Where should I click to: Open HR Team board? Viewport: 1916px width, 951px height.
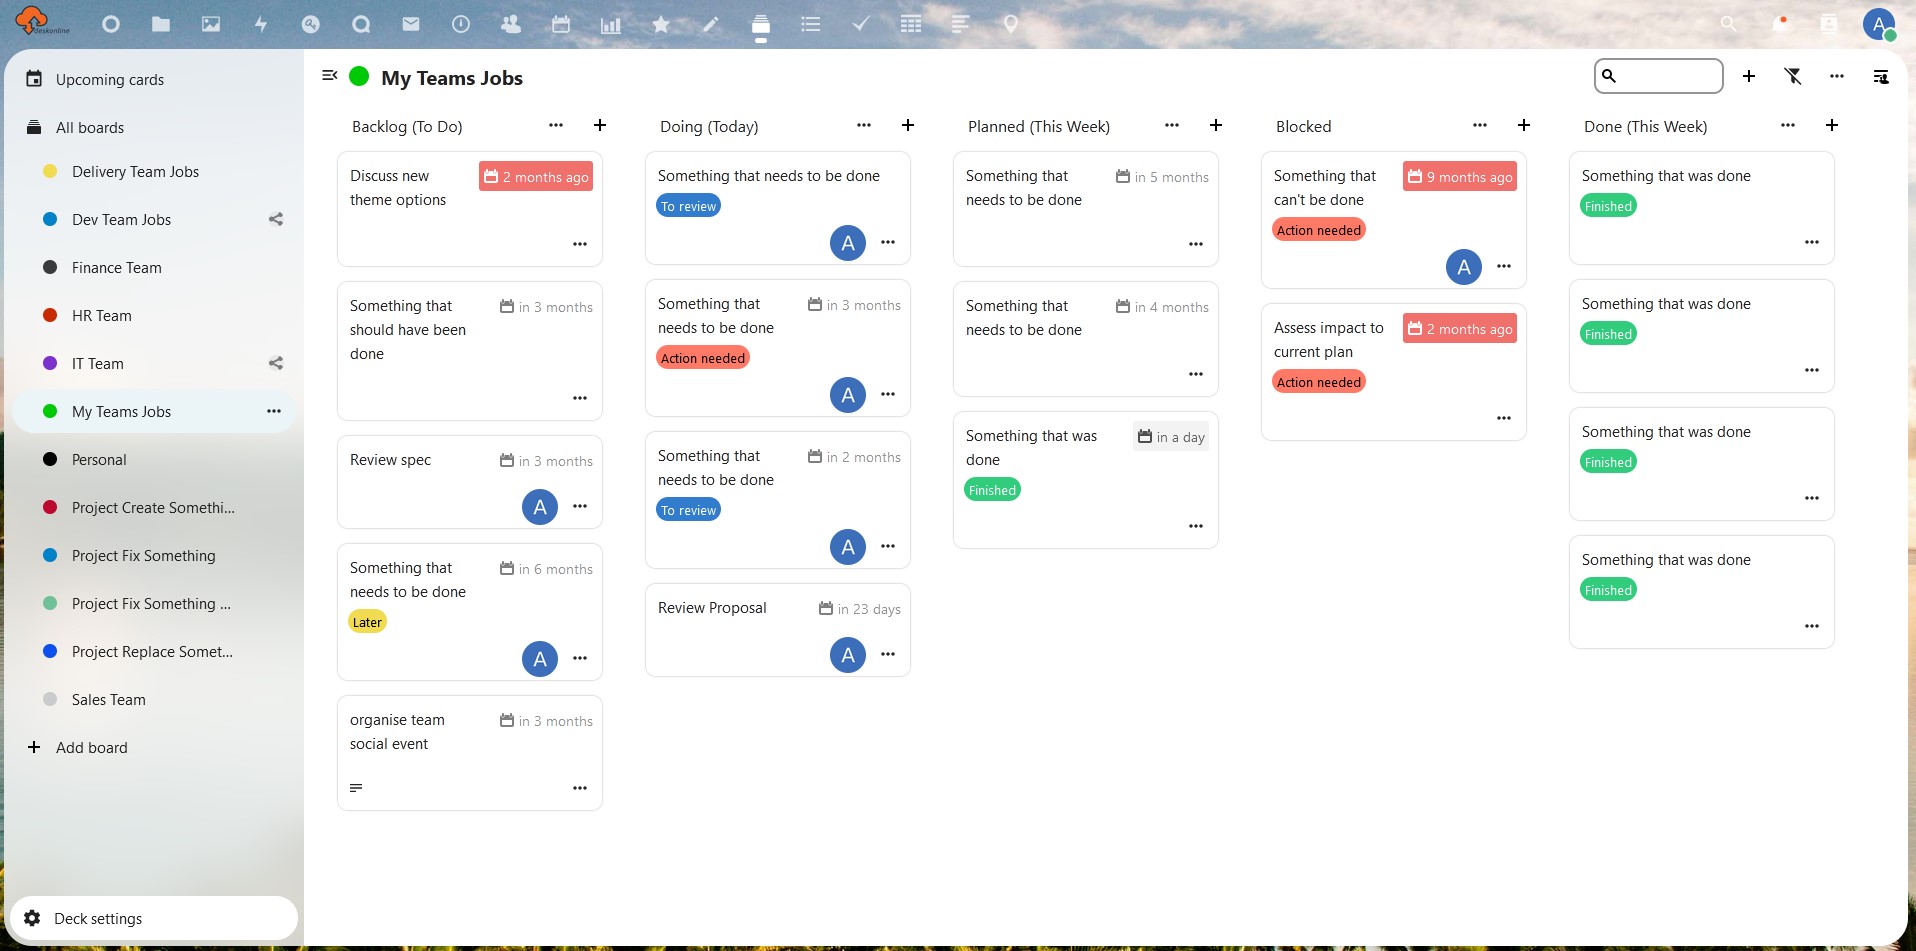pyautogui.click(x=154, y=315)
